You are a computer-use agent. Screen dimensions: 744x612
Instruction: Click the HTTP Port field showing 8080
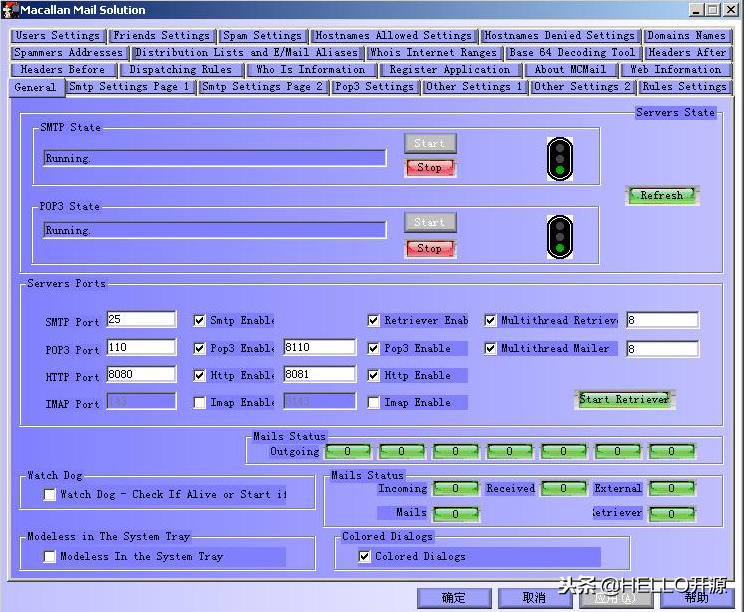point(141,374)
